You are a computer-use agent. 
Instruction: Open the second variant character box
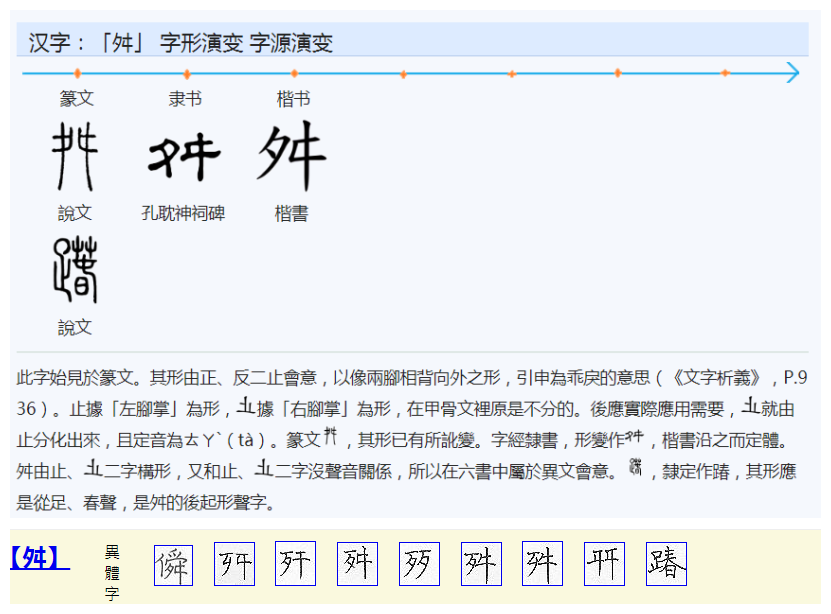click(x=234, y=565)
